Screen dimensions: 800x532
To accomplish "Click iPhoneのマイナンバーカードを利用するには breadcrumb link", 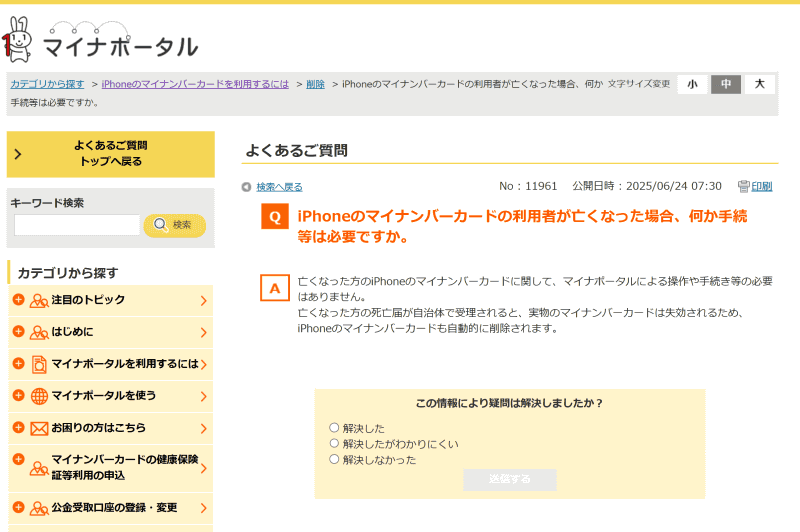I will (195, 84).
